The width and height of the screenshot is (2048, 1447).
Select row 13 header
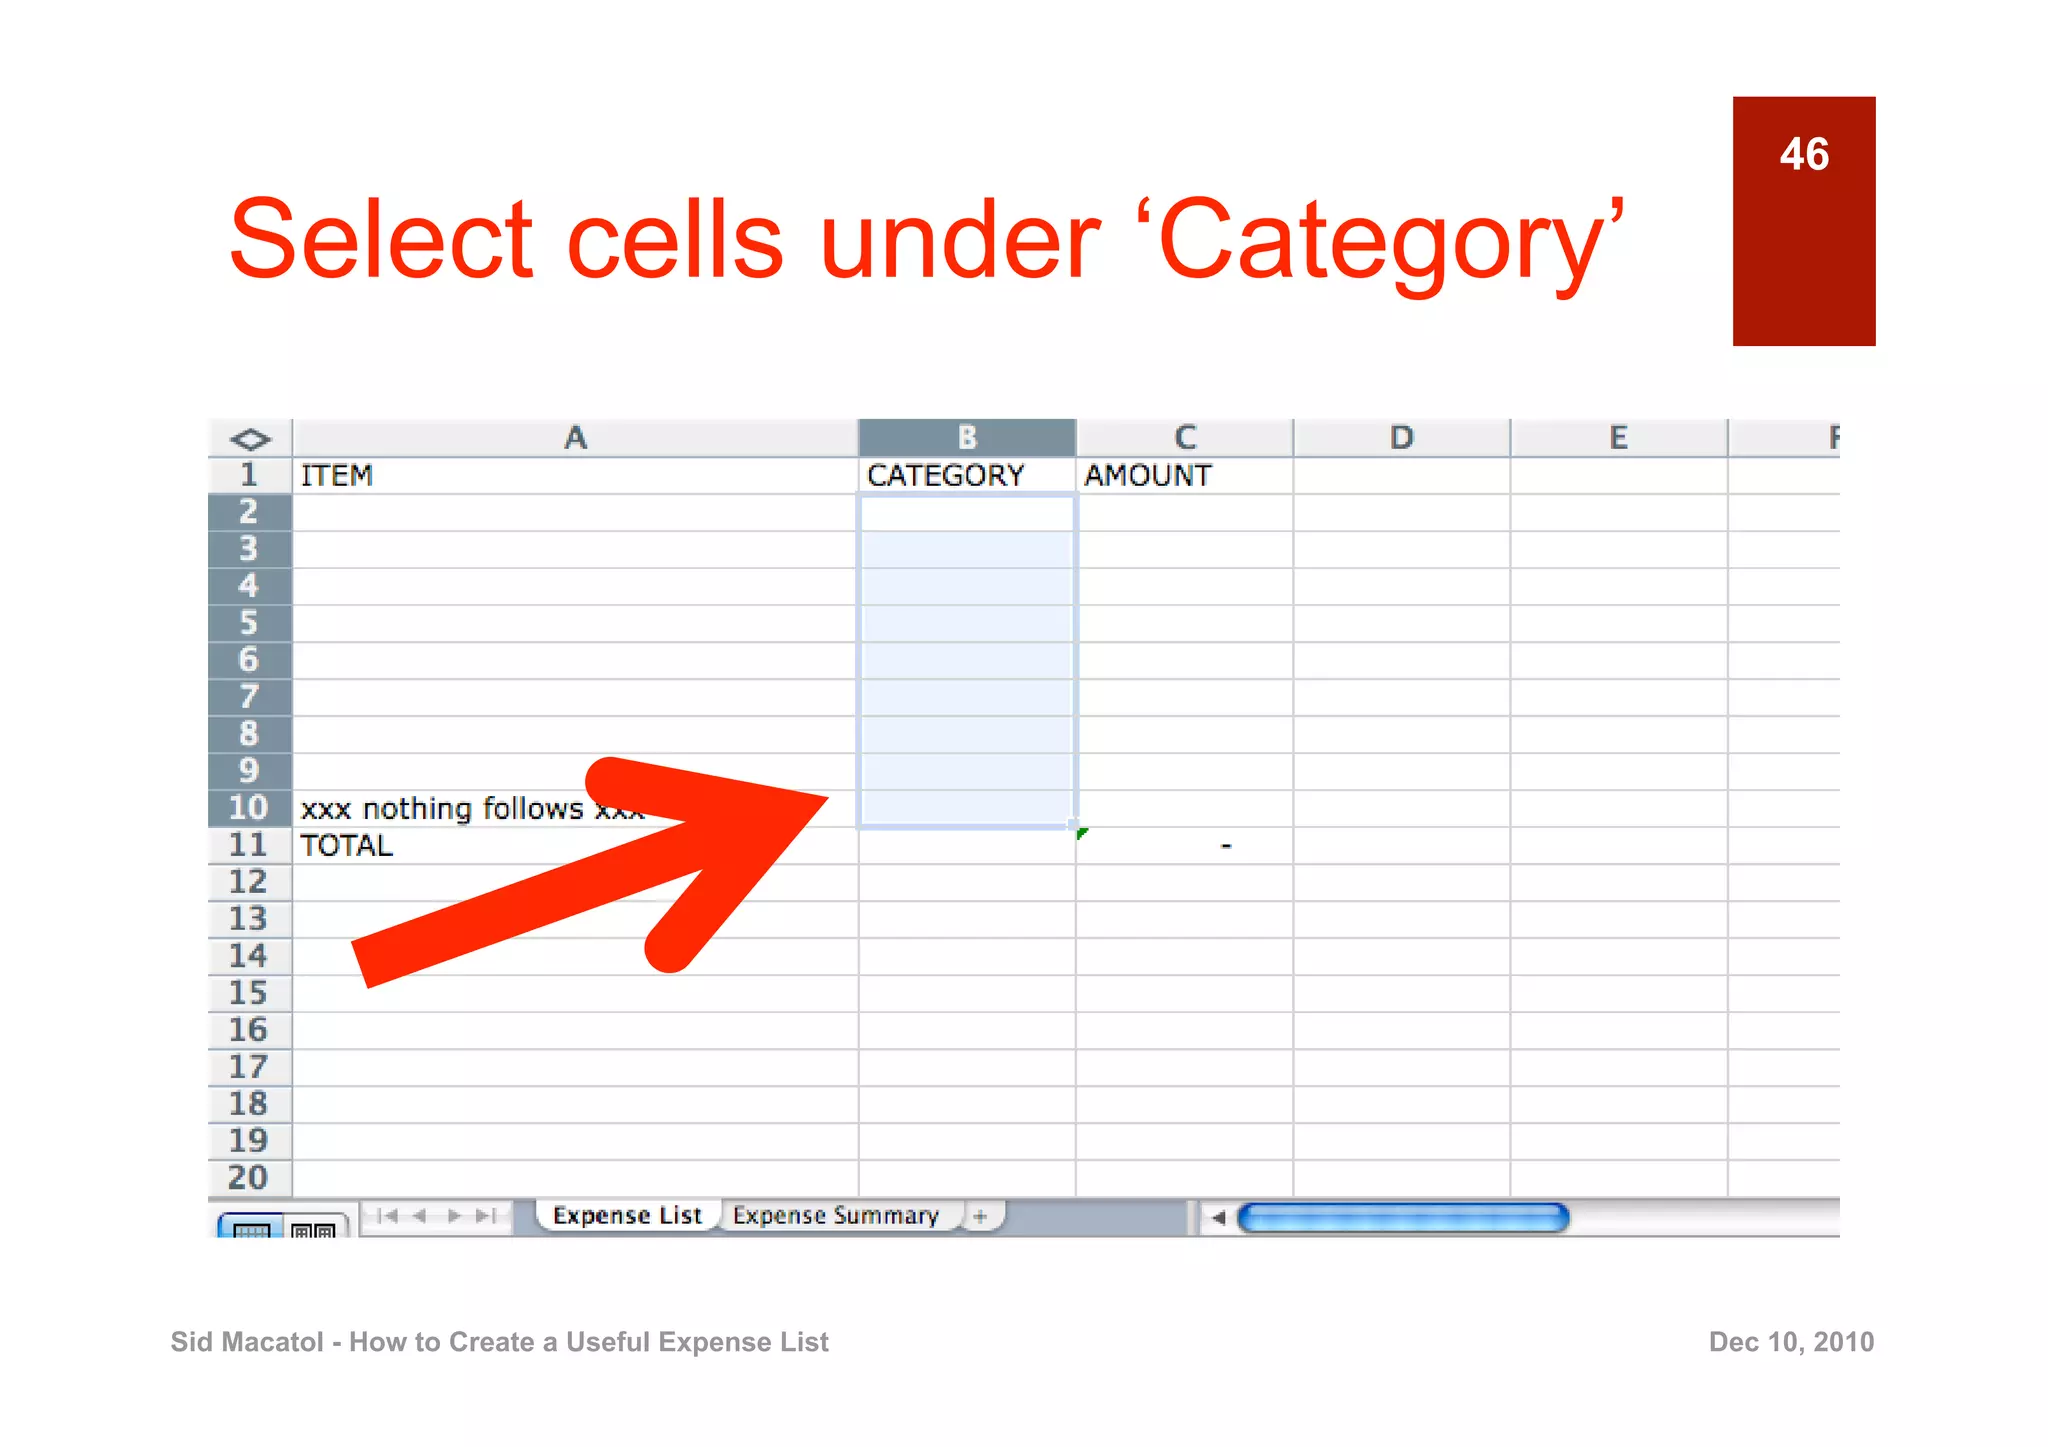pyautogui.click(x=249, y=919)
